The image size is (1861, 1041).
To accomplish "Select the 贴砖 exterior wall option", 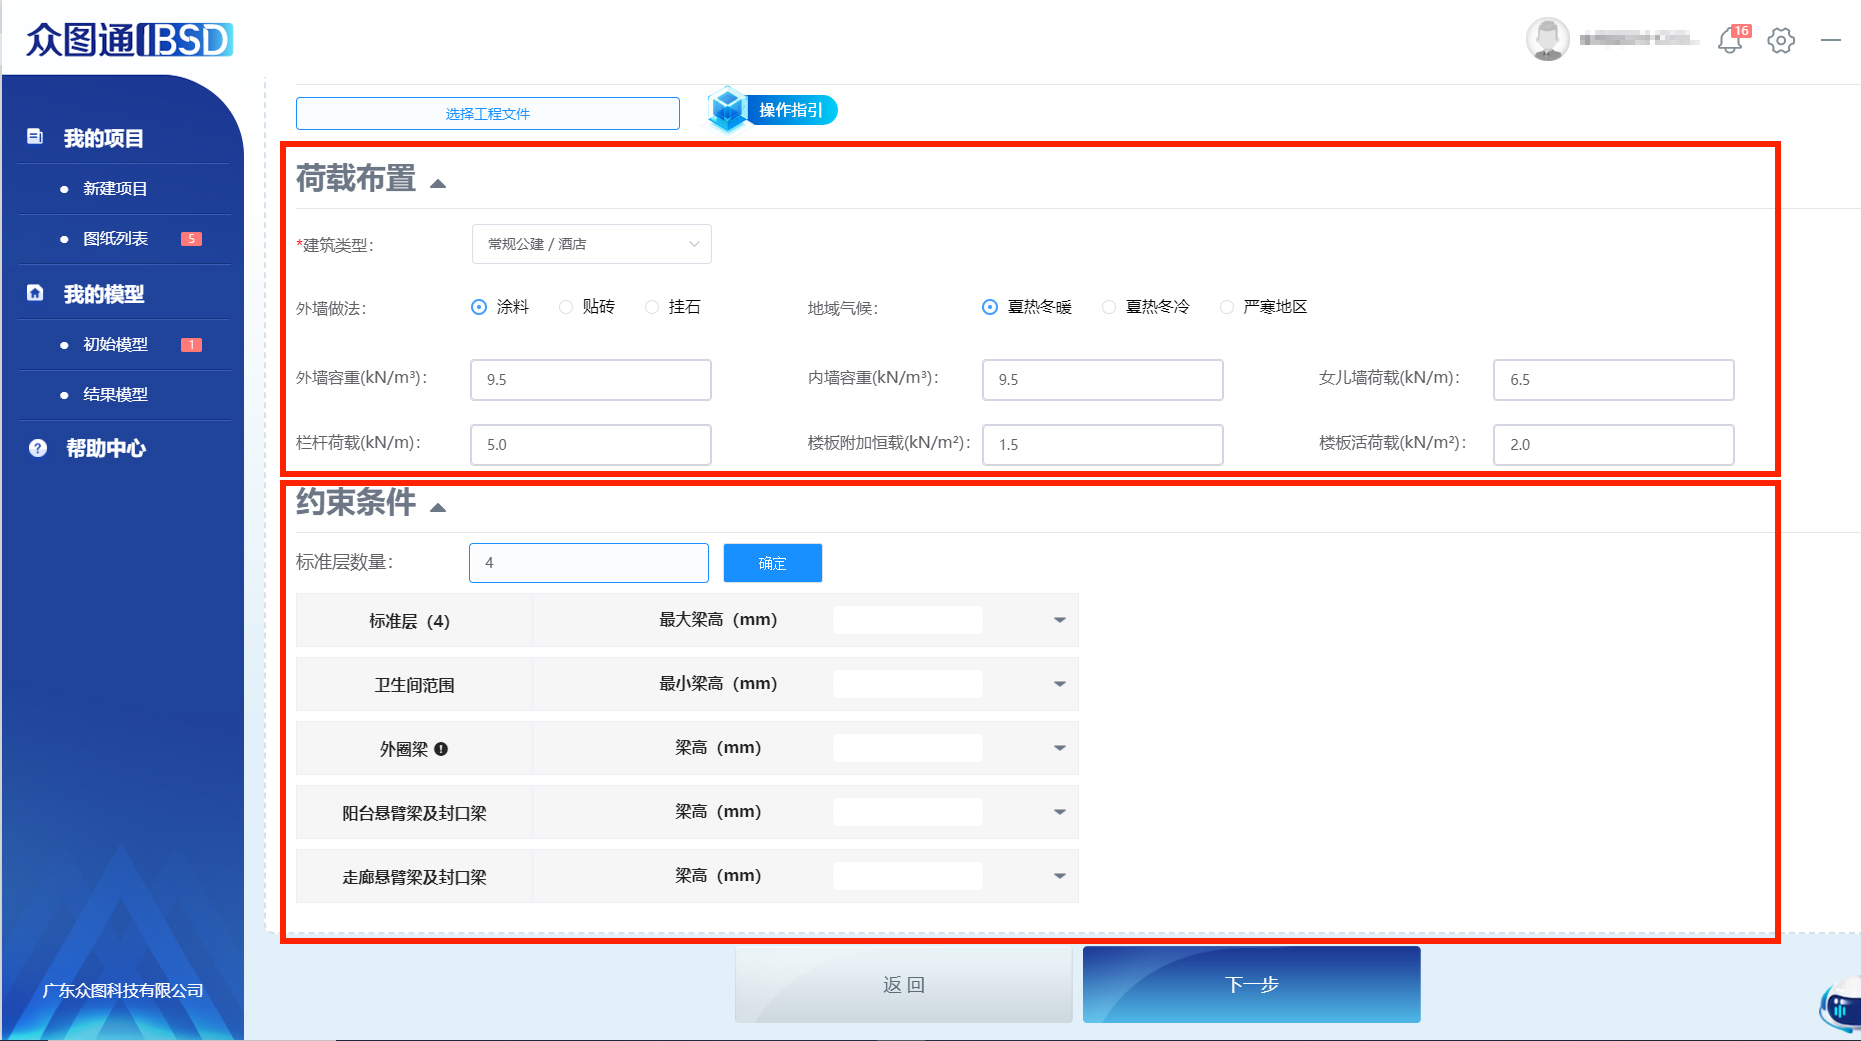I will 567,307.
